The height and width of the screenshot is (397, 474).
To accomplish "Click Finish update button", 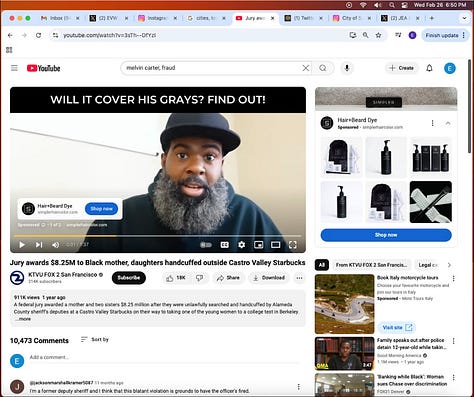I will (445, 35).
